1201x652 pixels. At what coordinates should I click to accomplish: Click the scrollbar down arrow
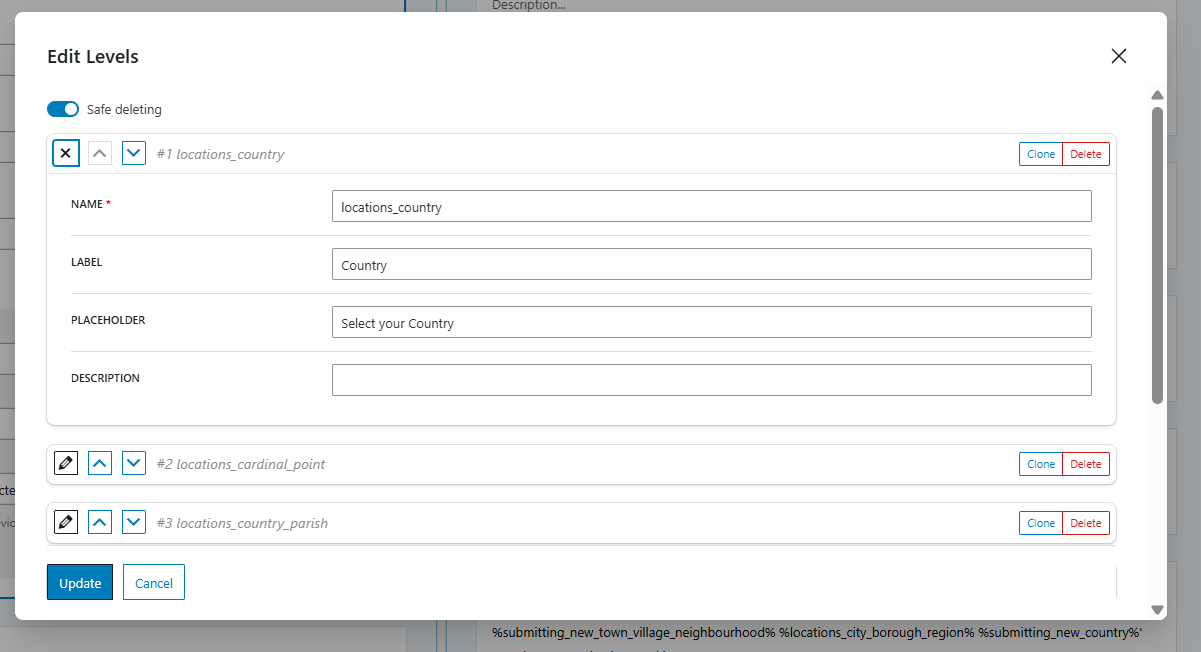click(x=1157, y=609)
